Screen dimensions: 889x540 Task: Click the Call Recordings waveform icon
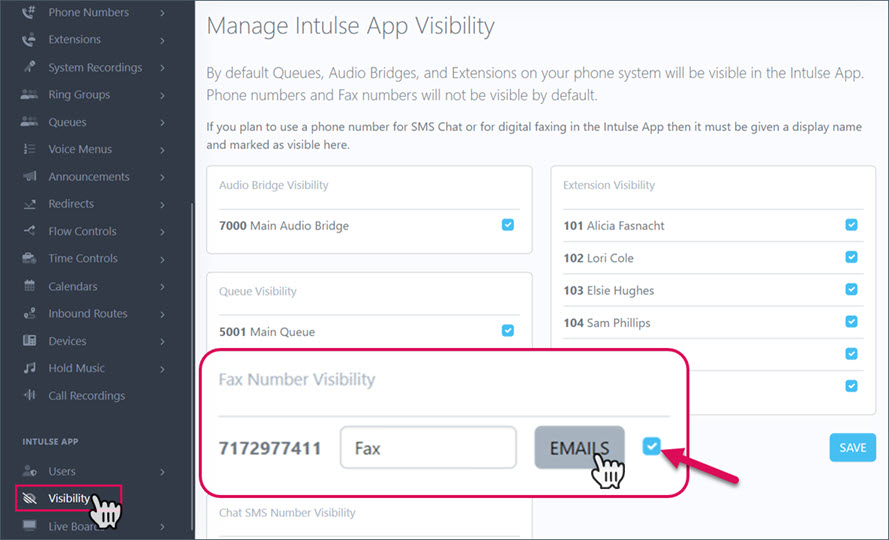(29, 395)
